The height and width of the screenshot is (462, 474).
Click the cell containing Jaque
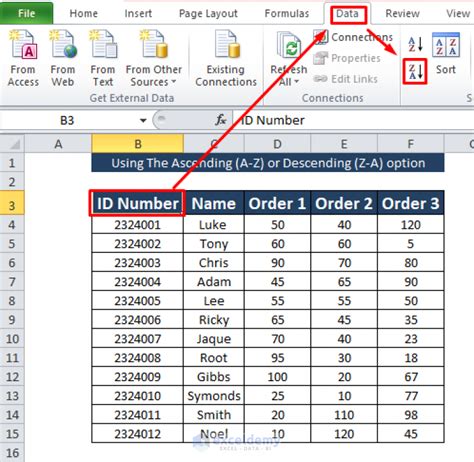[x=214, y=339]
